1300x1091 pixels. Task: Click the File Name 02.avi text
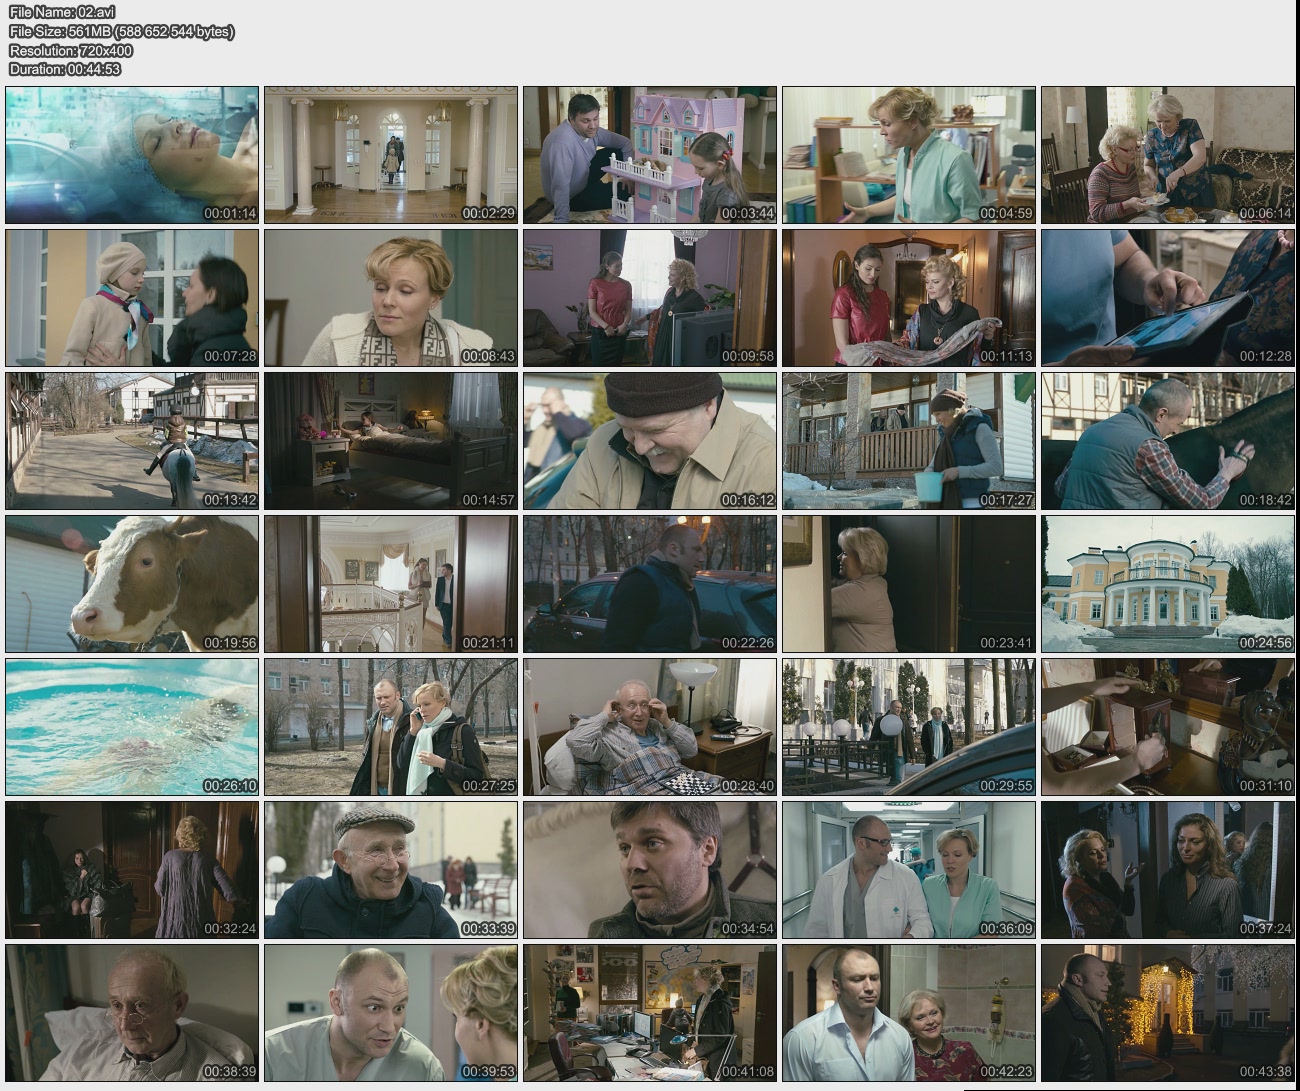[62, 12]
